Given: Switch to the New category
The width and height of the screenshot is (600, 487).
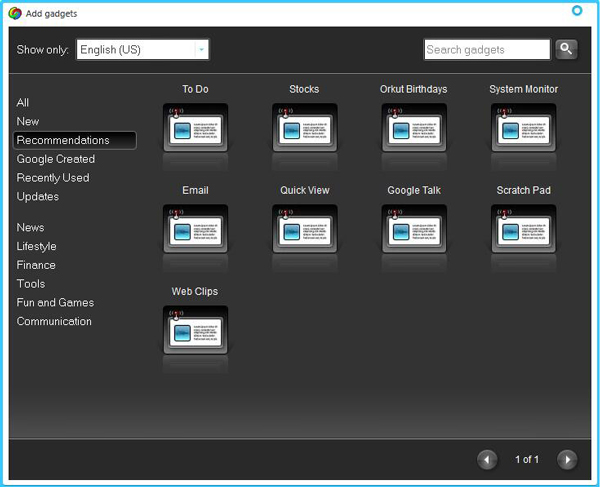Looking at the screenshot, I should [28, 121].
